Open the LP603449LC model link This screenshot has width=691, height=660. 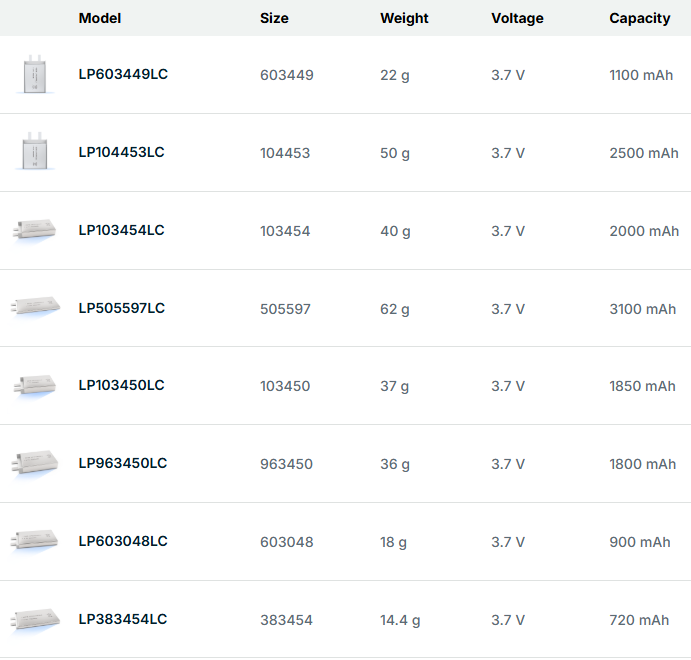coord(123,74)
